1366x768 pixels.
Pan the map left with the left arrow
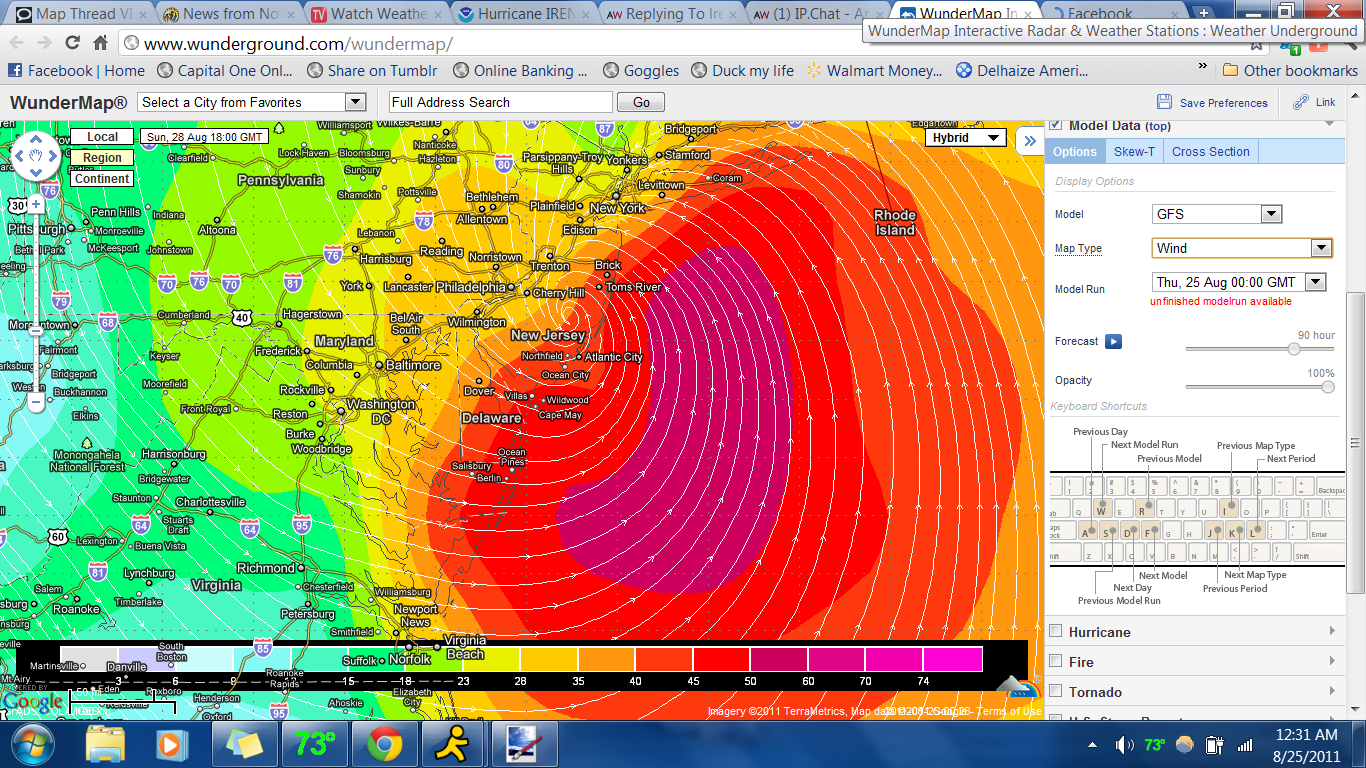pos(19,156)
